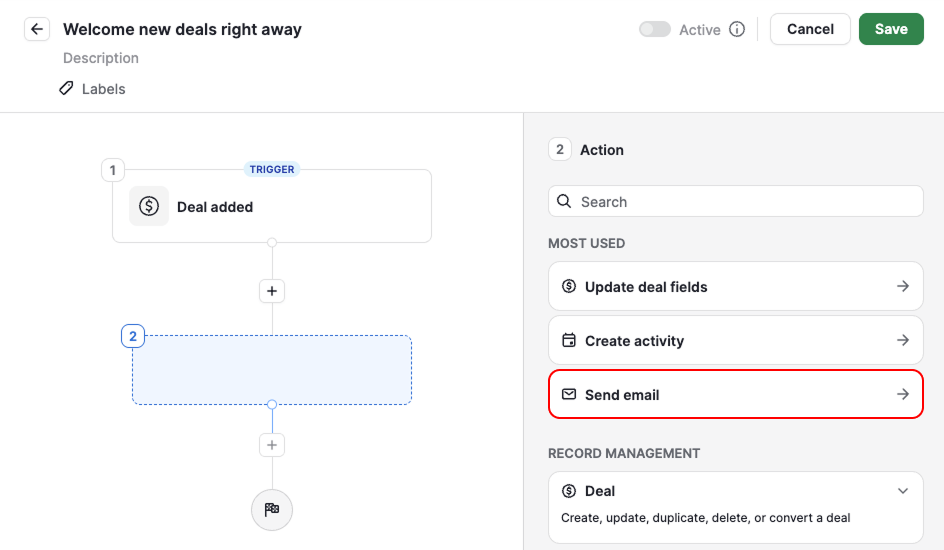Click the info icon beside Active

coord(737,29)
